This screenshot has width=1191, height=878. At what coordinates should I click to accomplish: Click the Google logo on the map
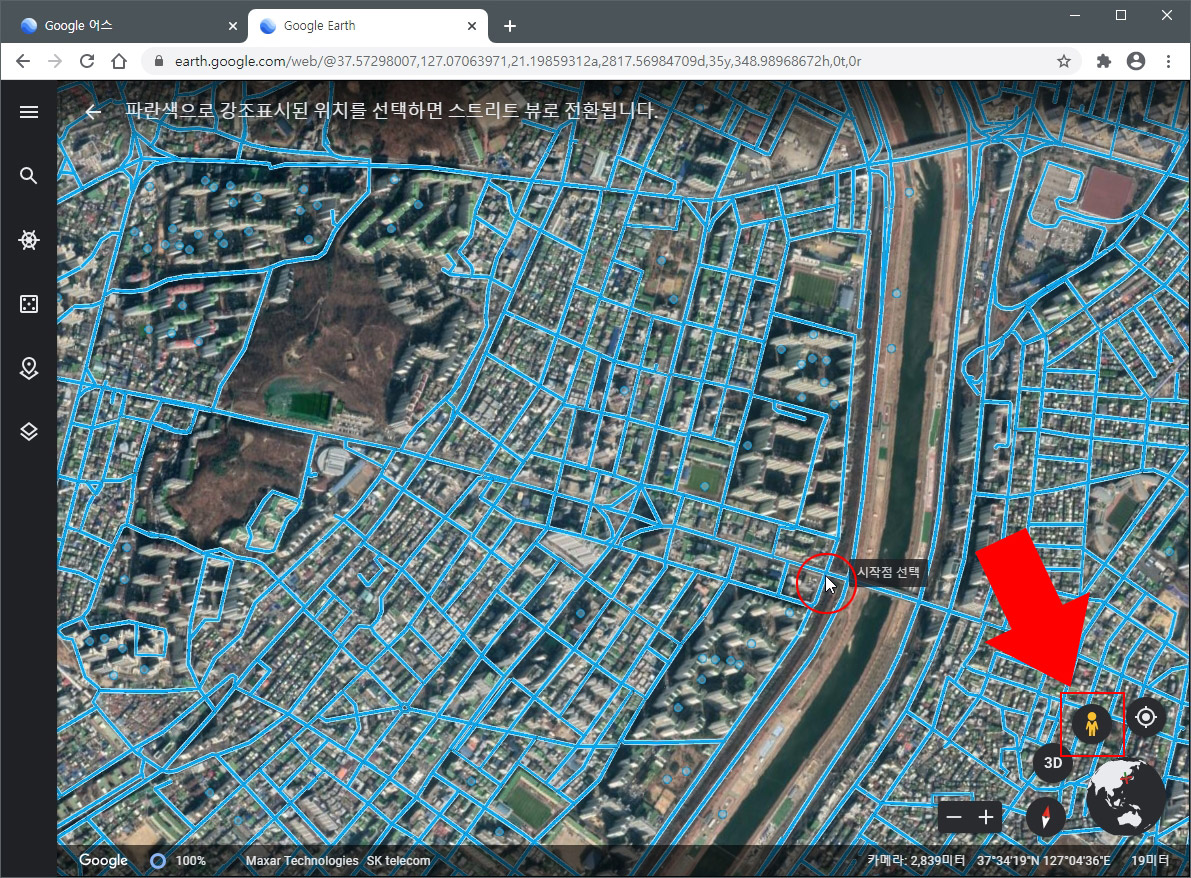click(x=103, y=860)
